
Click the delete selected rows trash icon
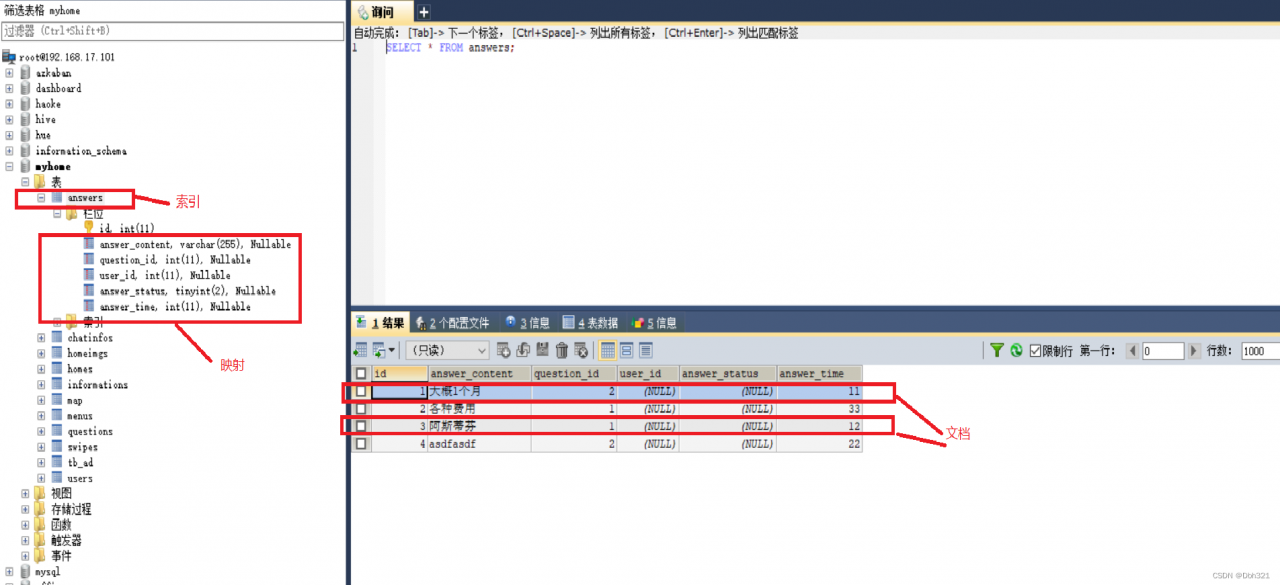point(562,350)
